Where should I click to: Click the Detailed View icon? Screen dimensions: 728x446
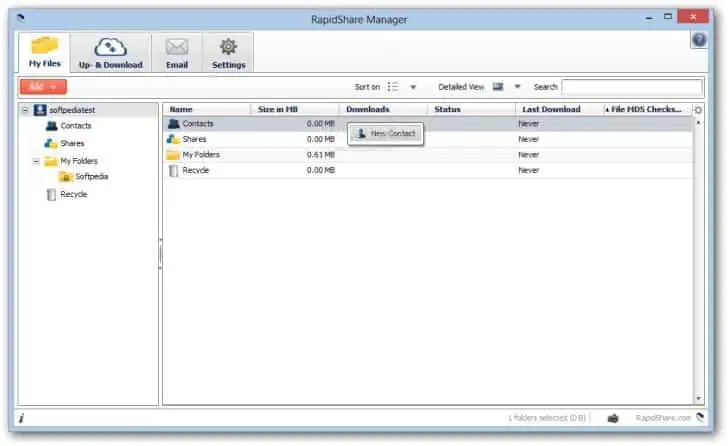(498, 87)
